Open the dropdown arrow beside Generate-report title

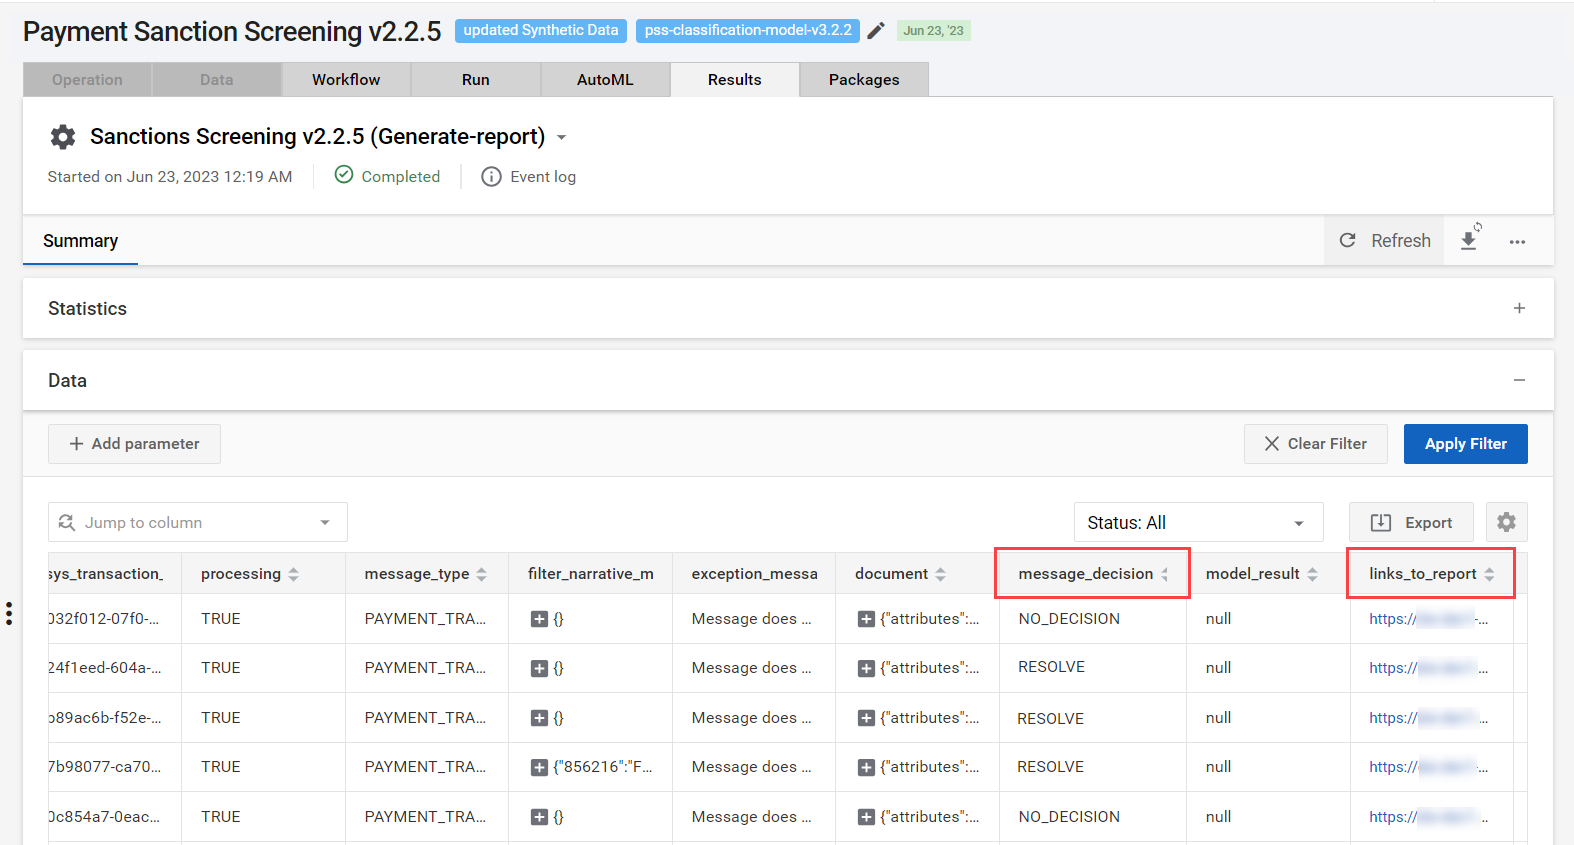tap(561, 137)
